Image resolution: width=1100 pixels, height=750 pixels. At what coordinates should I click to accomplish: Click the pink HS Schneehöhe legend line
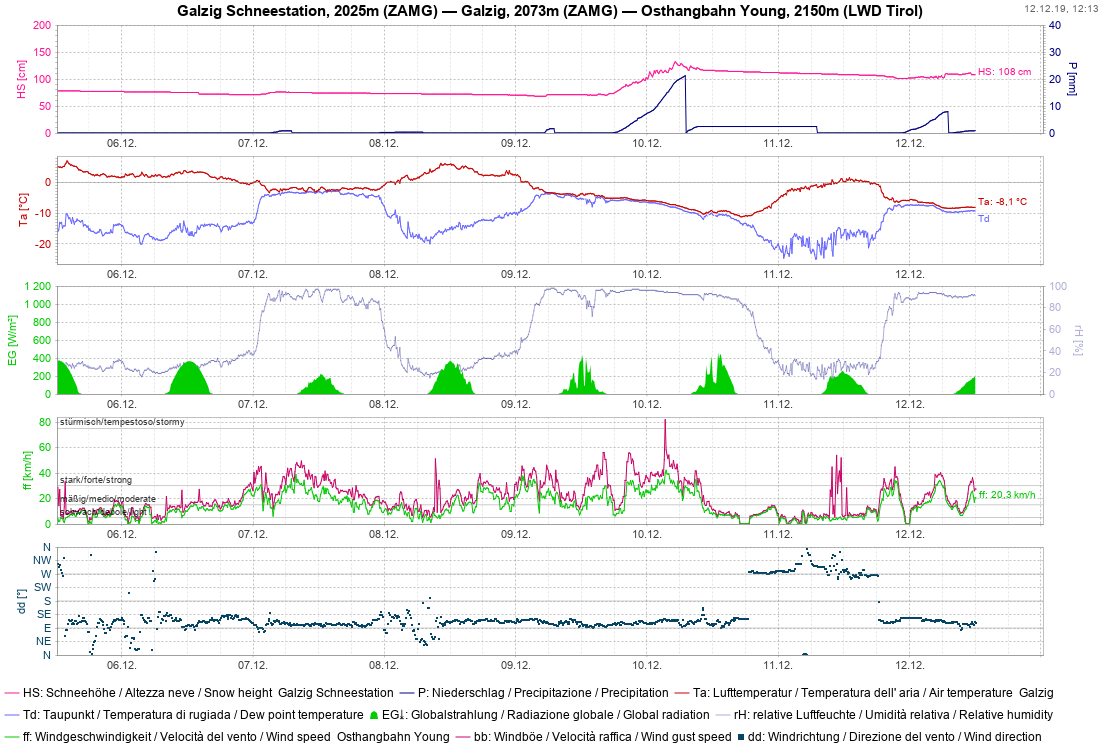pyautogui.click(x=12, y=692)
